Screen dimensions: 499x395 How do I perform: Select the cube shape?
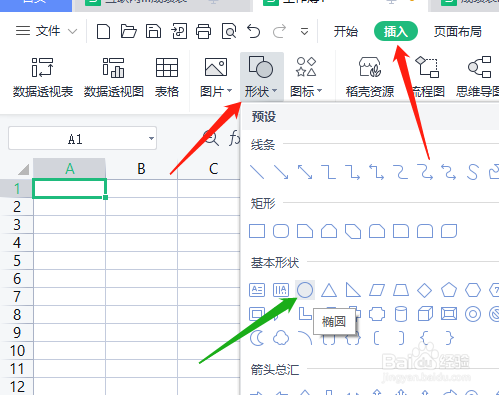[425, 314]
